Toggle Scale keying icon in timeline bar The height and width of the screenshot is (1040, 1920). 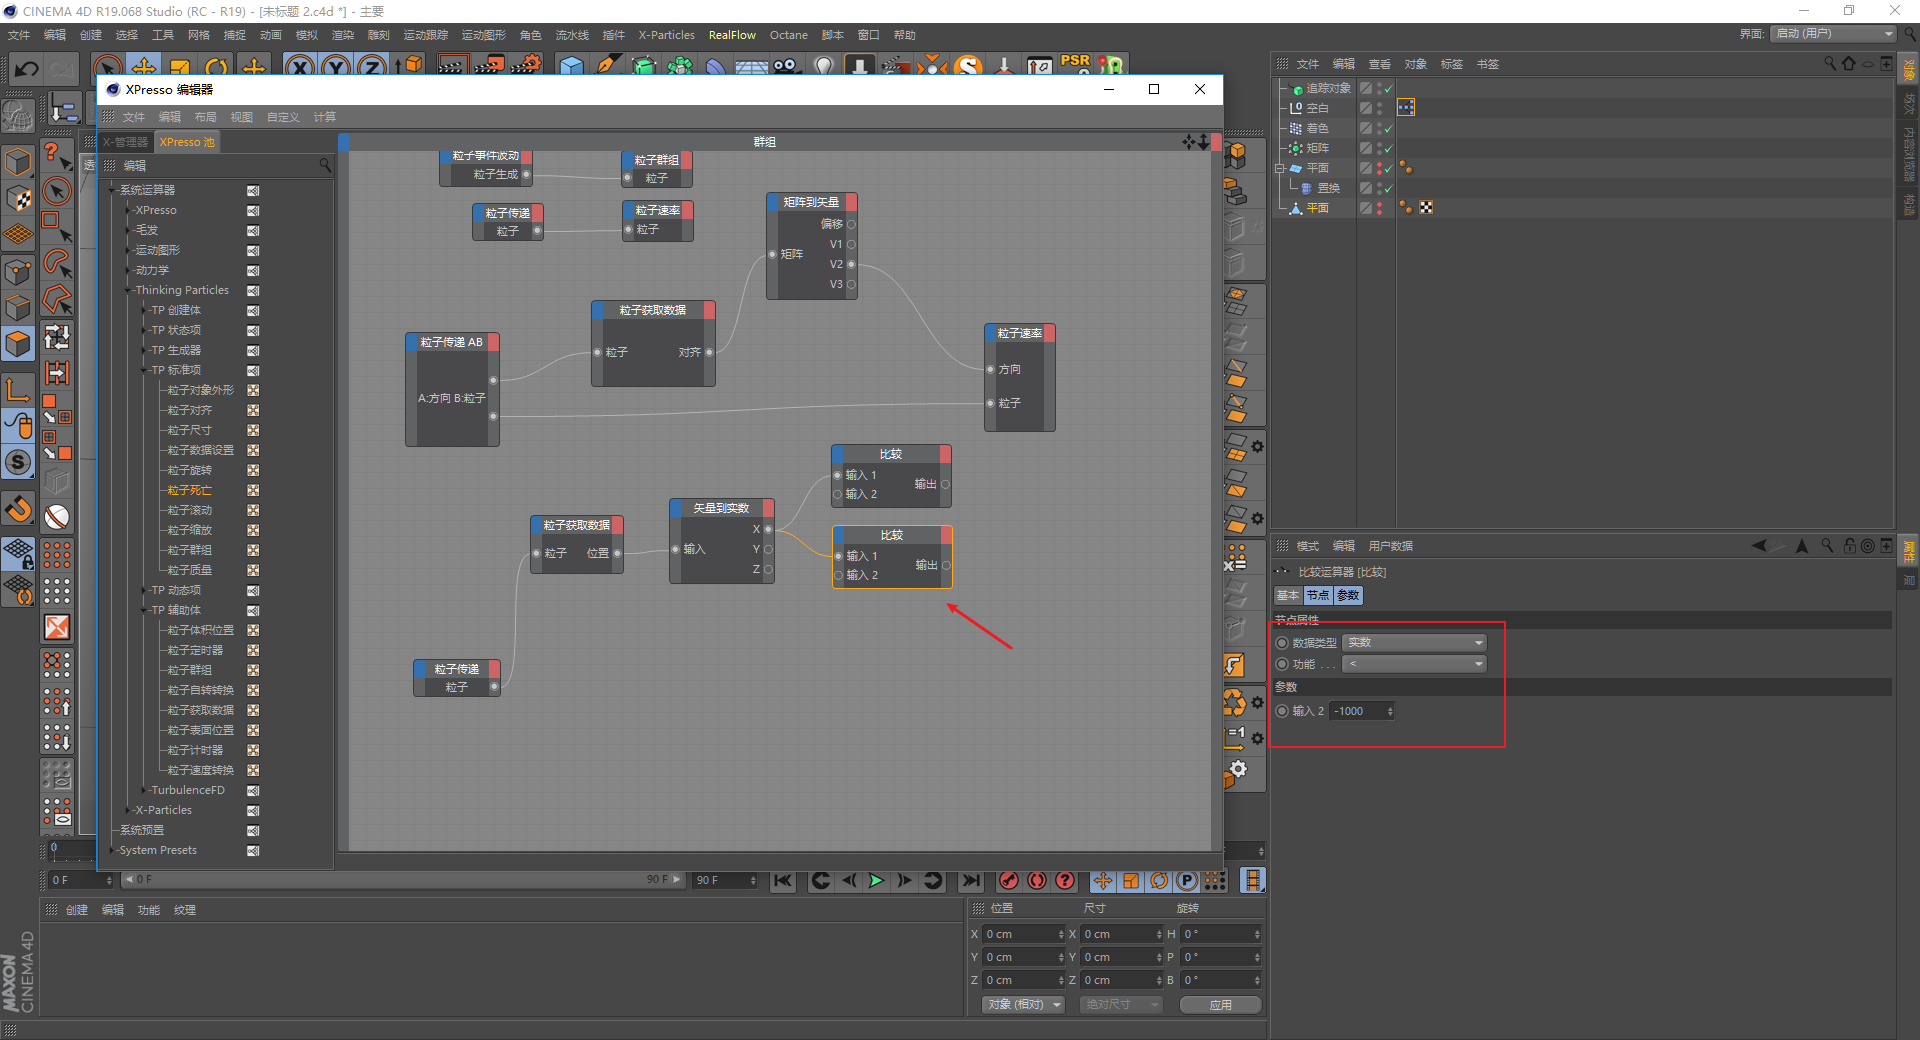(1131, 880)
